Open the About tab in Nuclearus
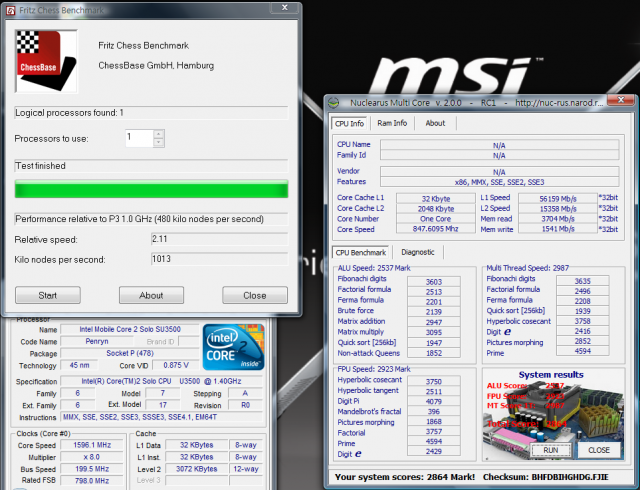 coord(435,123)
